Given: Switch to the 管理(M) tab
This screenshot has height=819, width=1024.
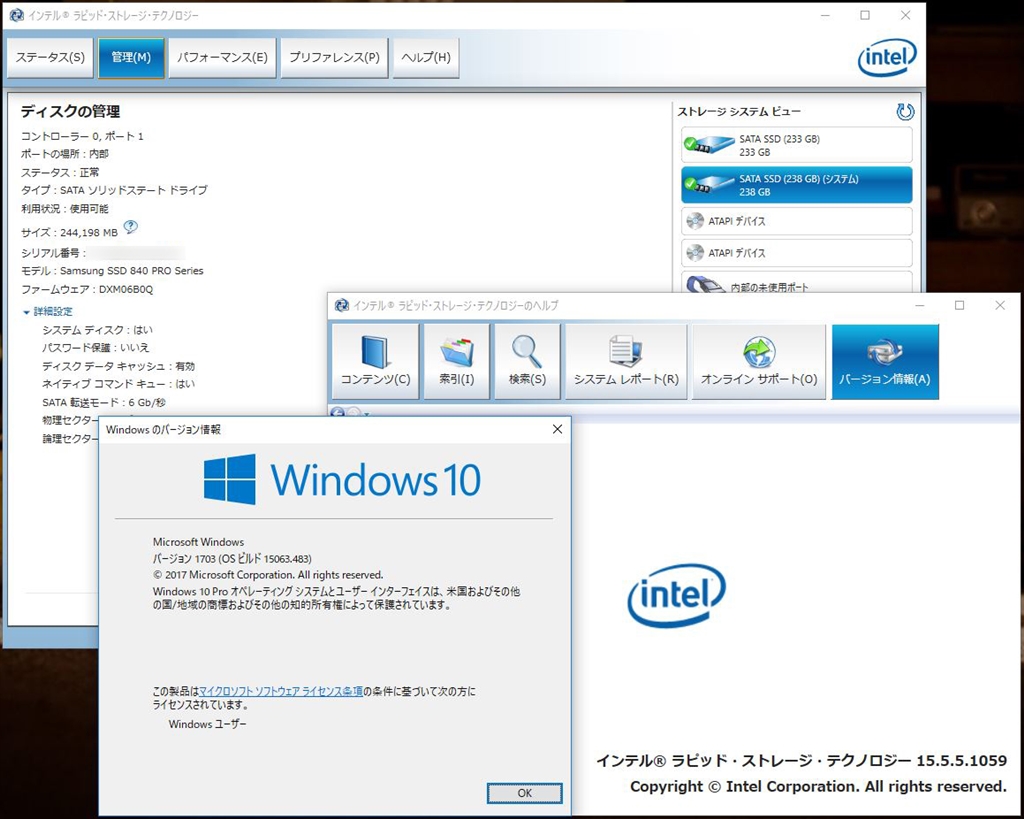Looking at the screenshot, I should point(131,57).
